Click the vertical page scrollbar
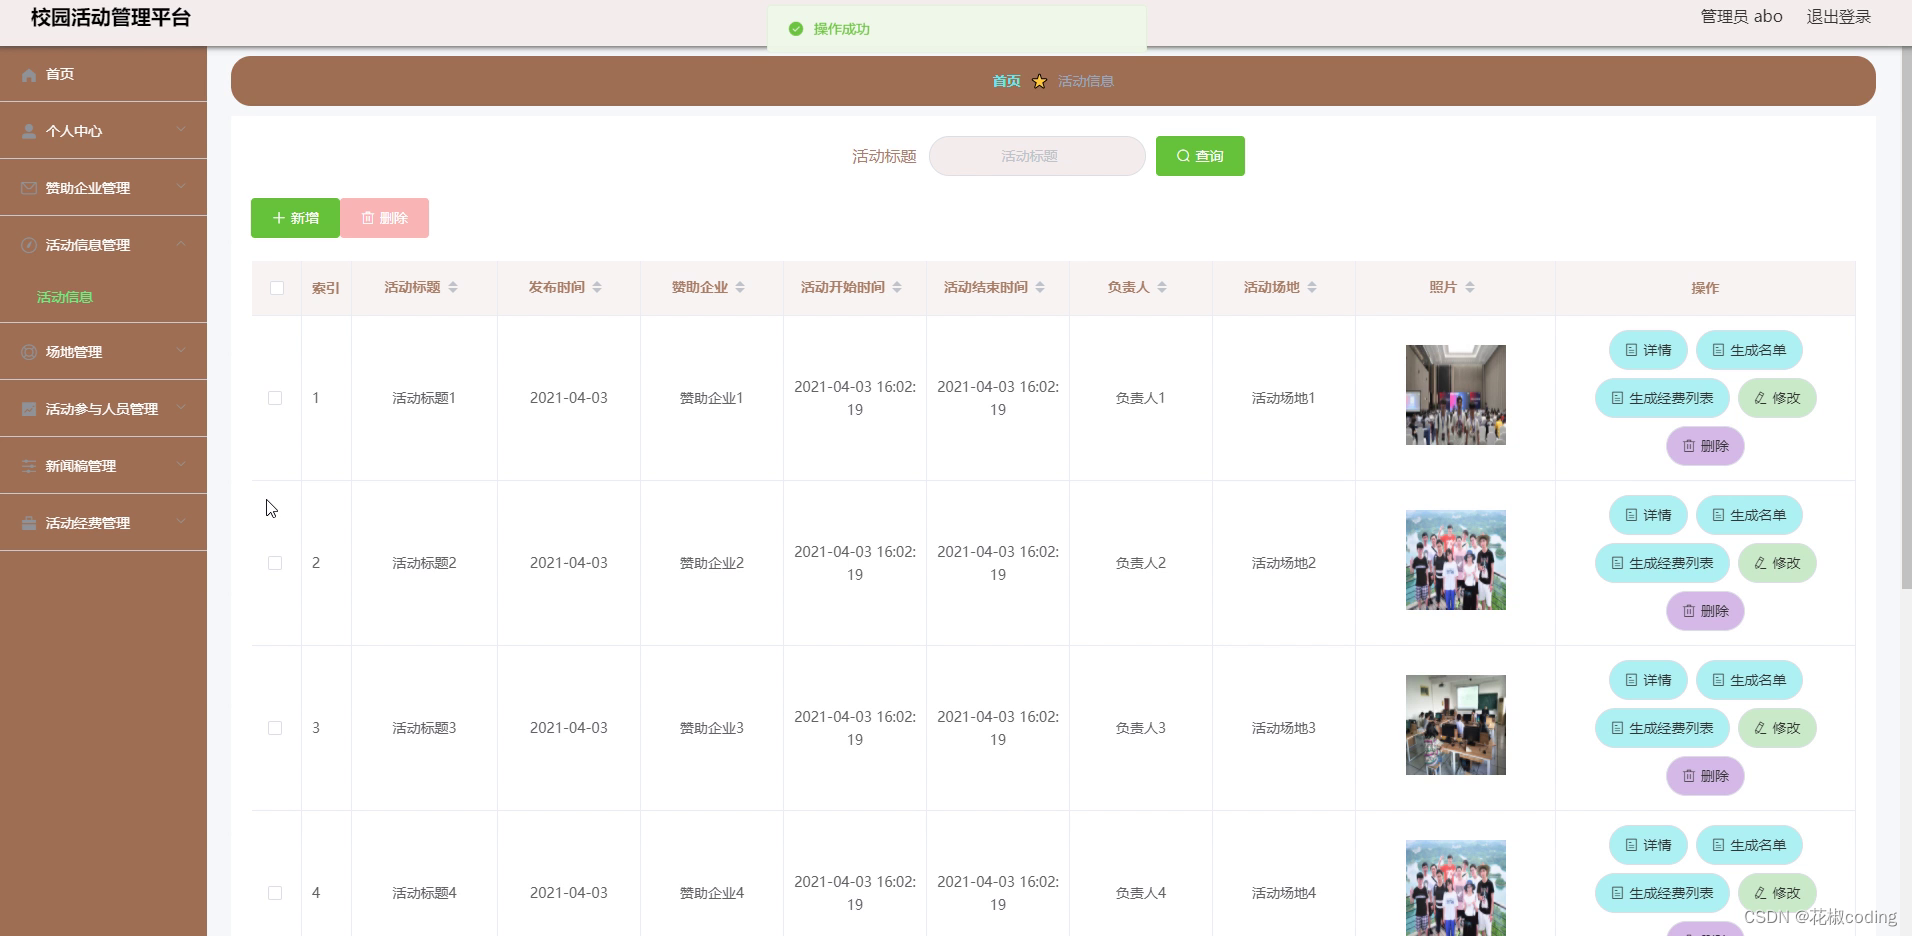The image size is (1912, 936). coord(1906,320)
